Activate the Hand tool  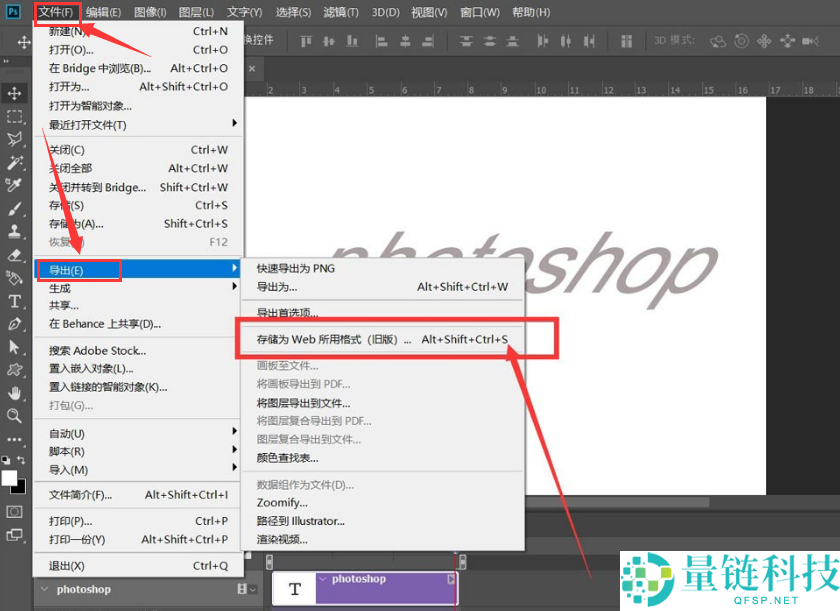point(15,393)
